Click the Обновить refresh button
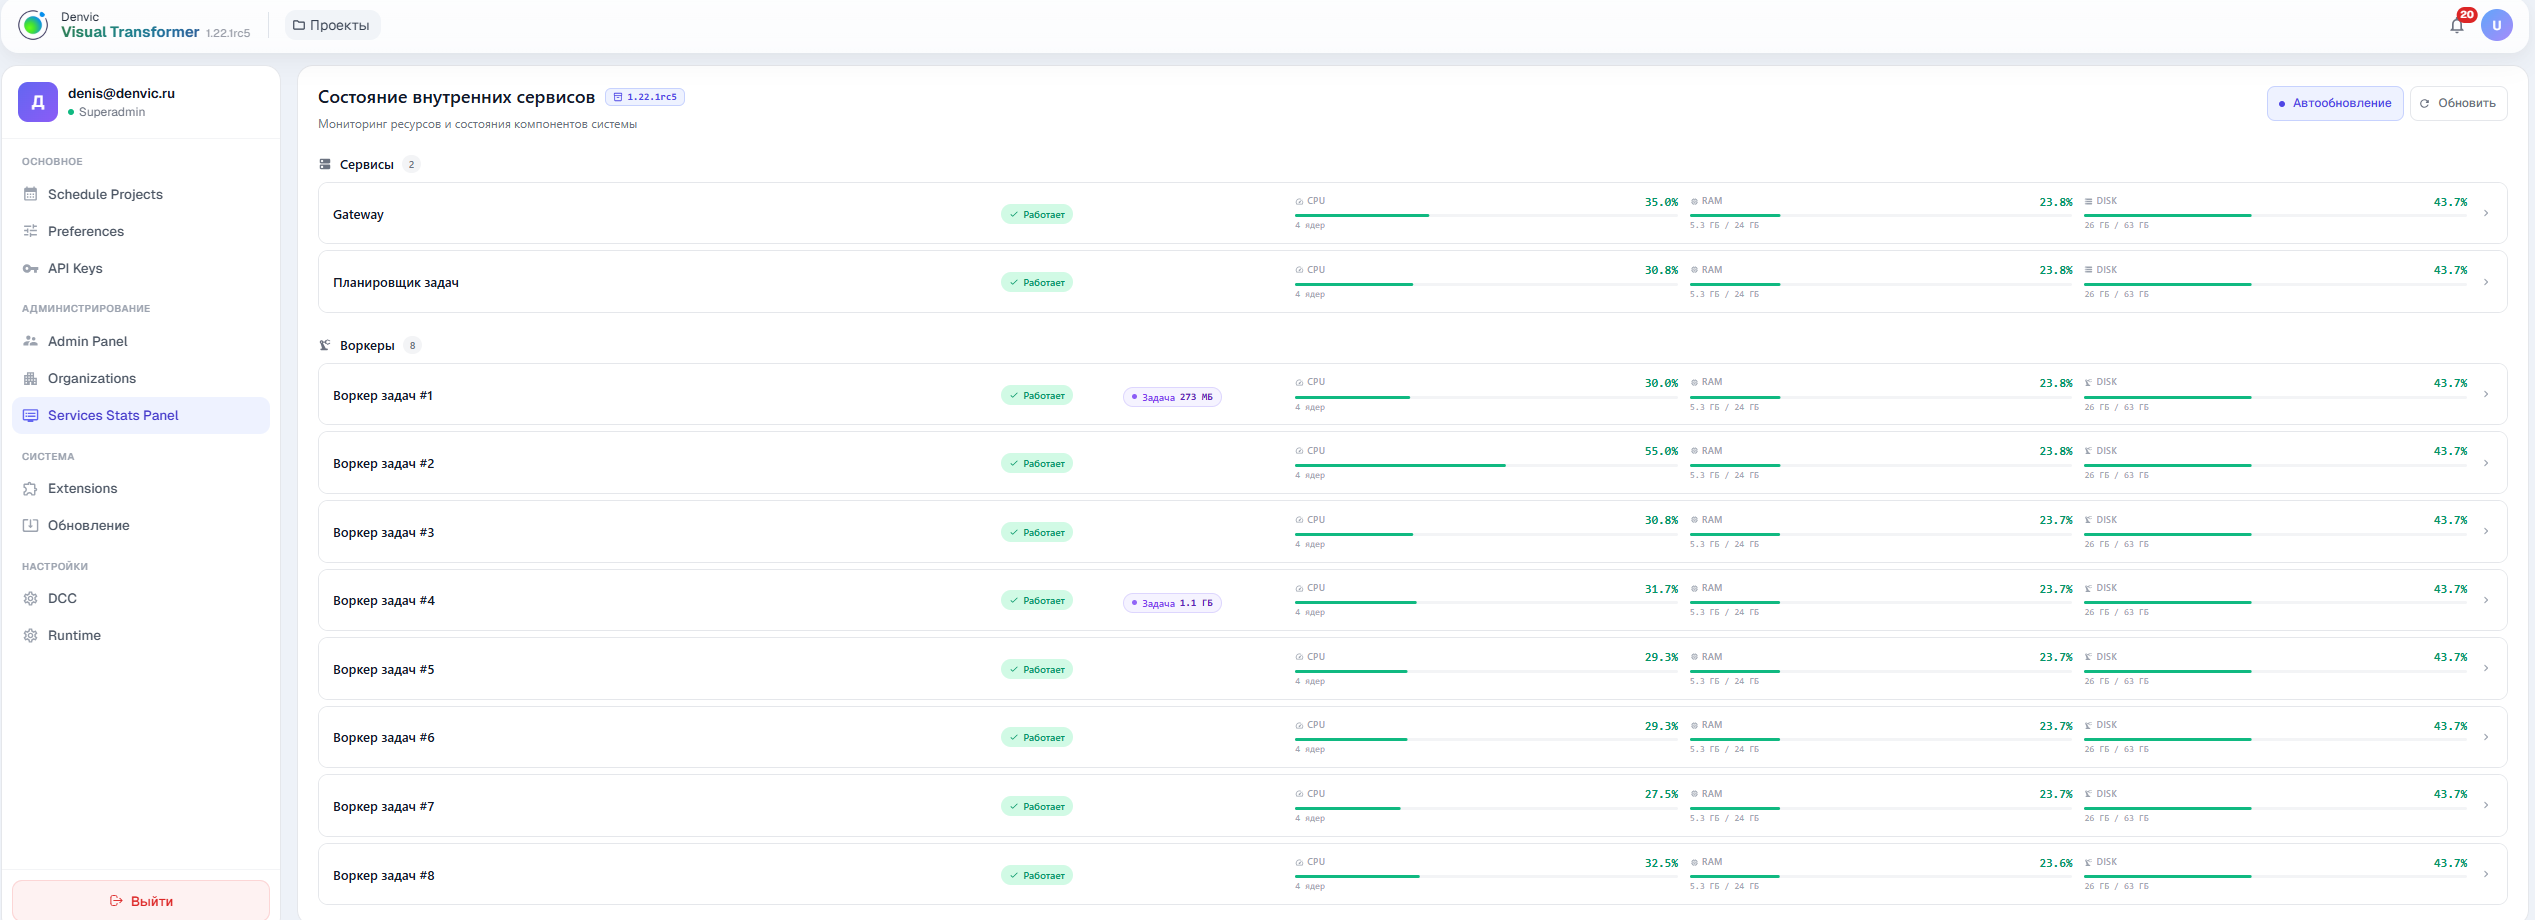Image resolution: width=2535 pixels, height=920 pixels. click(x=2458, y=103)
